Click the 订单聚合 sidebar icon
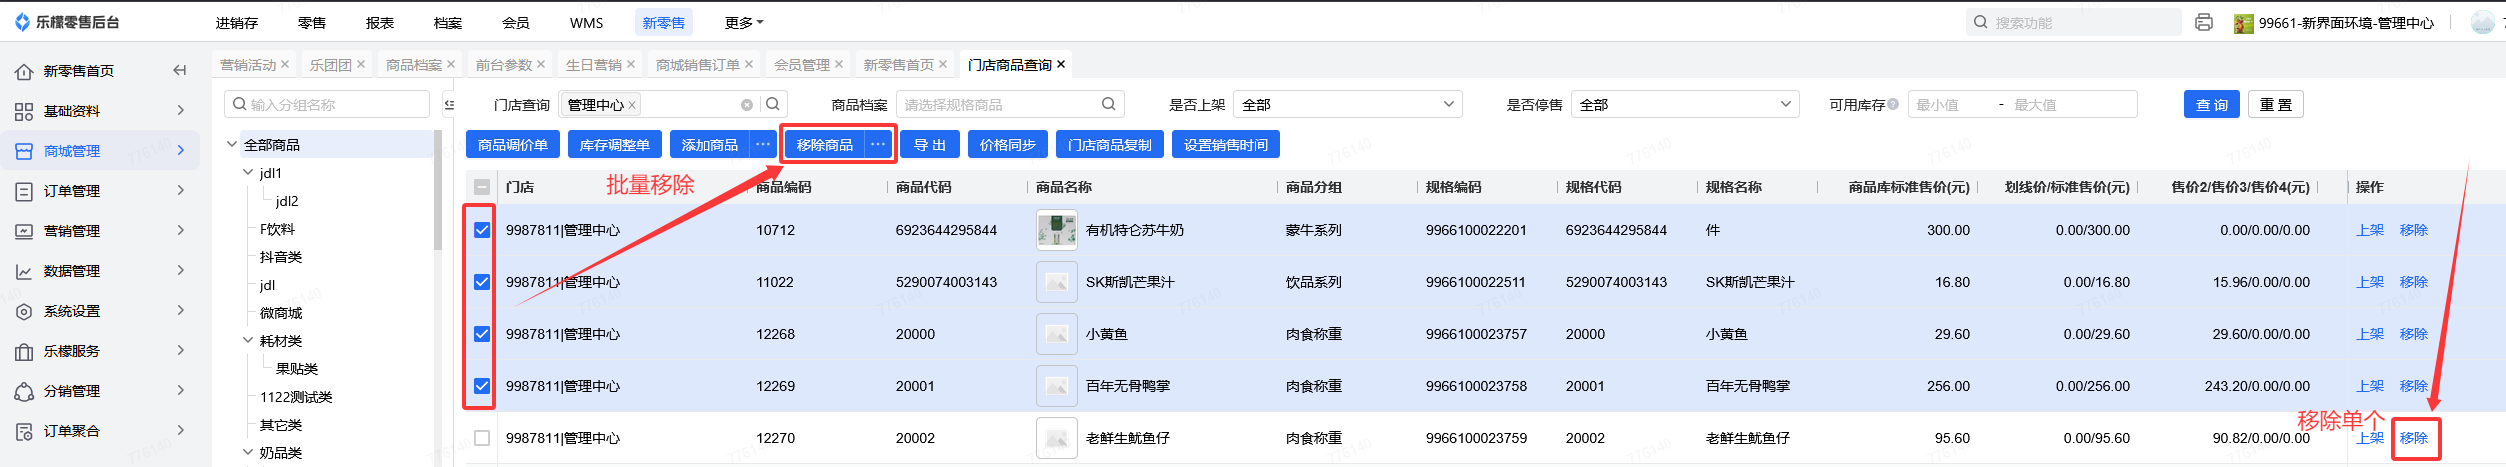The height and width of the screenshot is (467, 2506). 24,431
